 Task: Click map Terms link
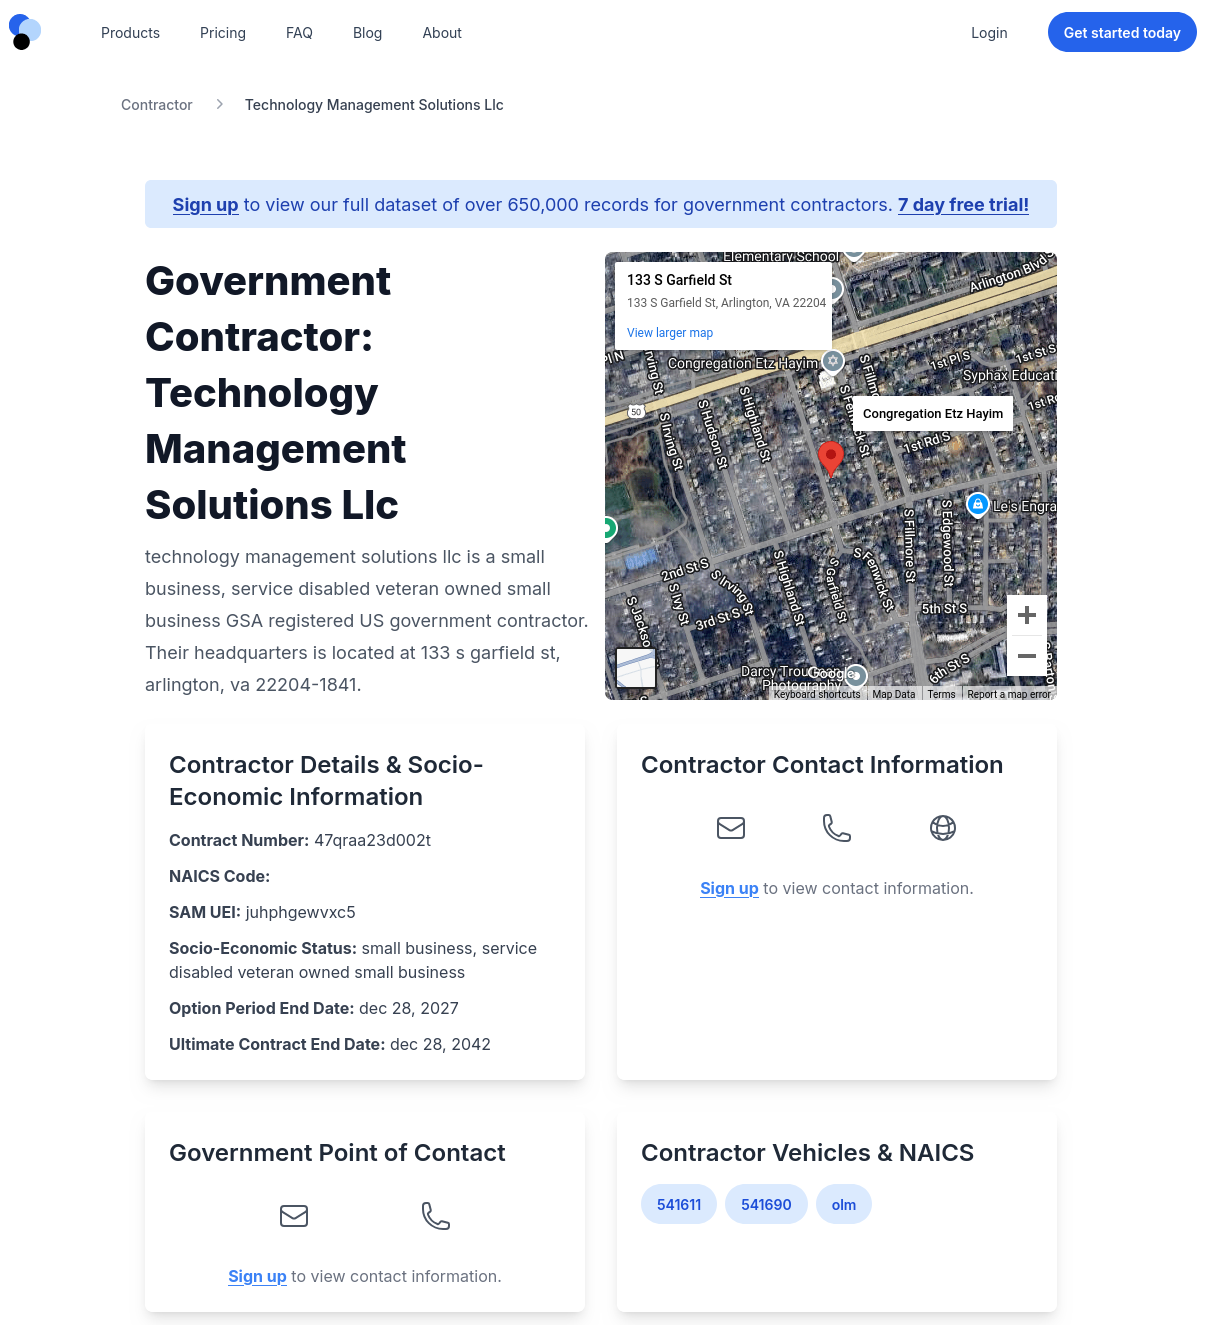[x=941, y=694]
